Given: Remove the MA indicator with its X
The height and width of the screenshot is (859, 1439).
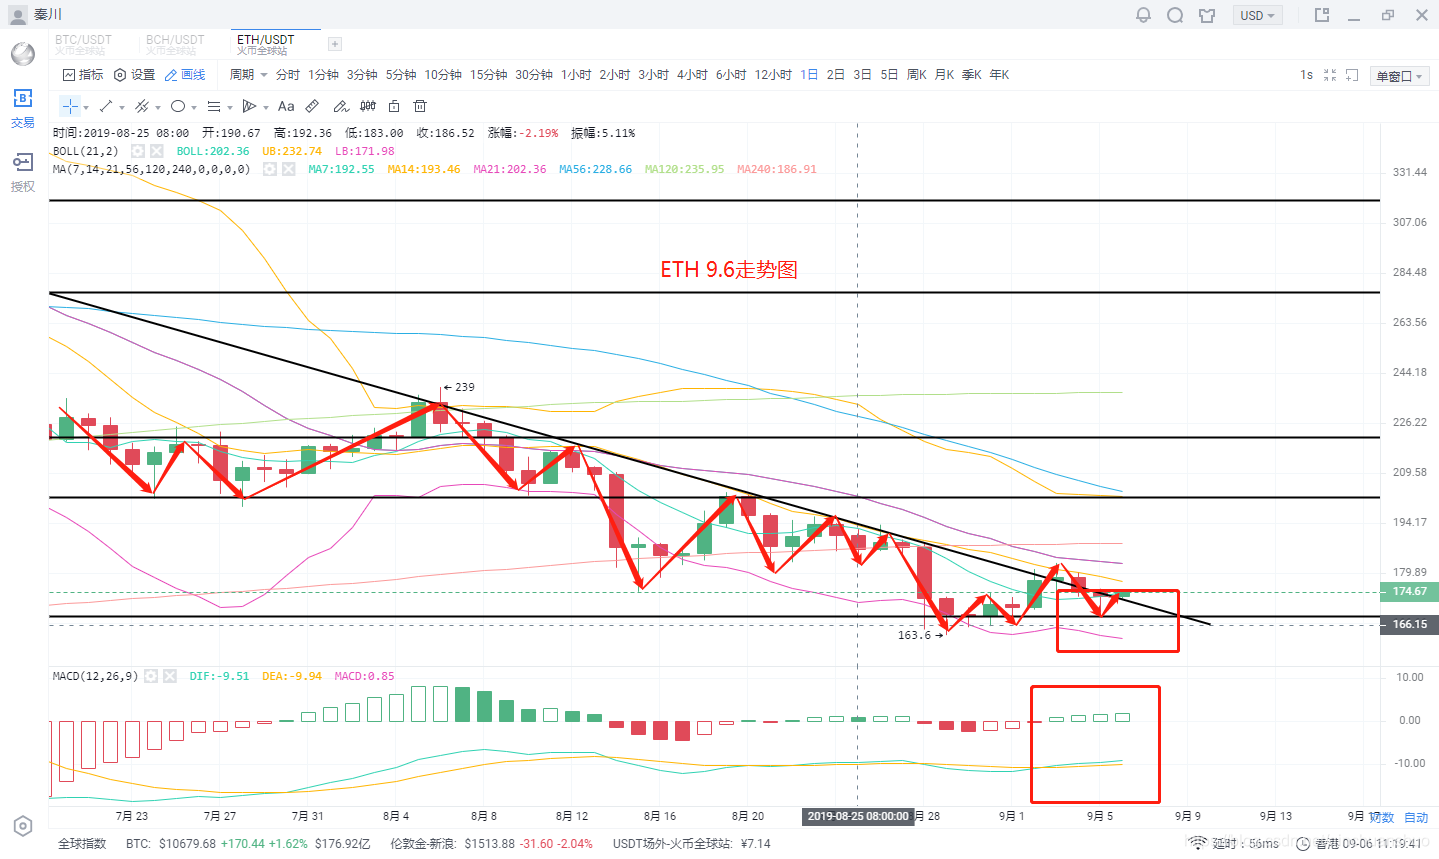Looking at the screenshot, I should tap(289, 169).
